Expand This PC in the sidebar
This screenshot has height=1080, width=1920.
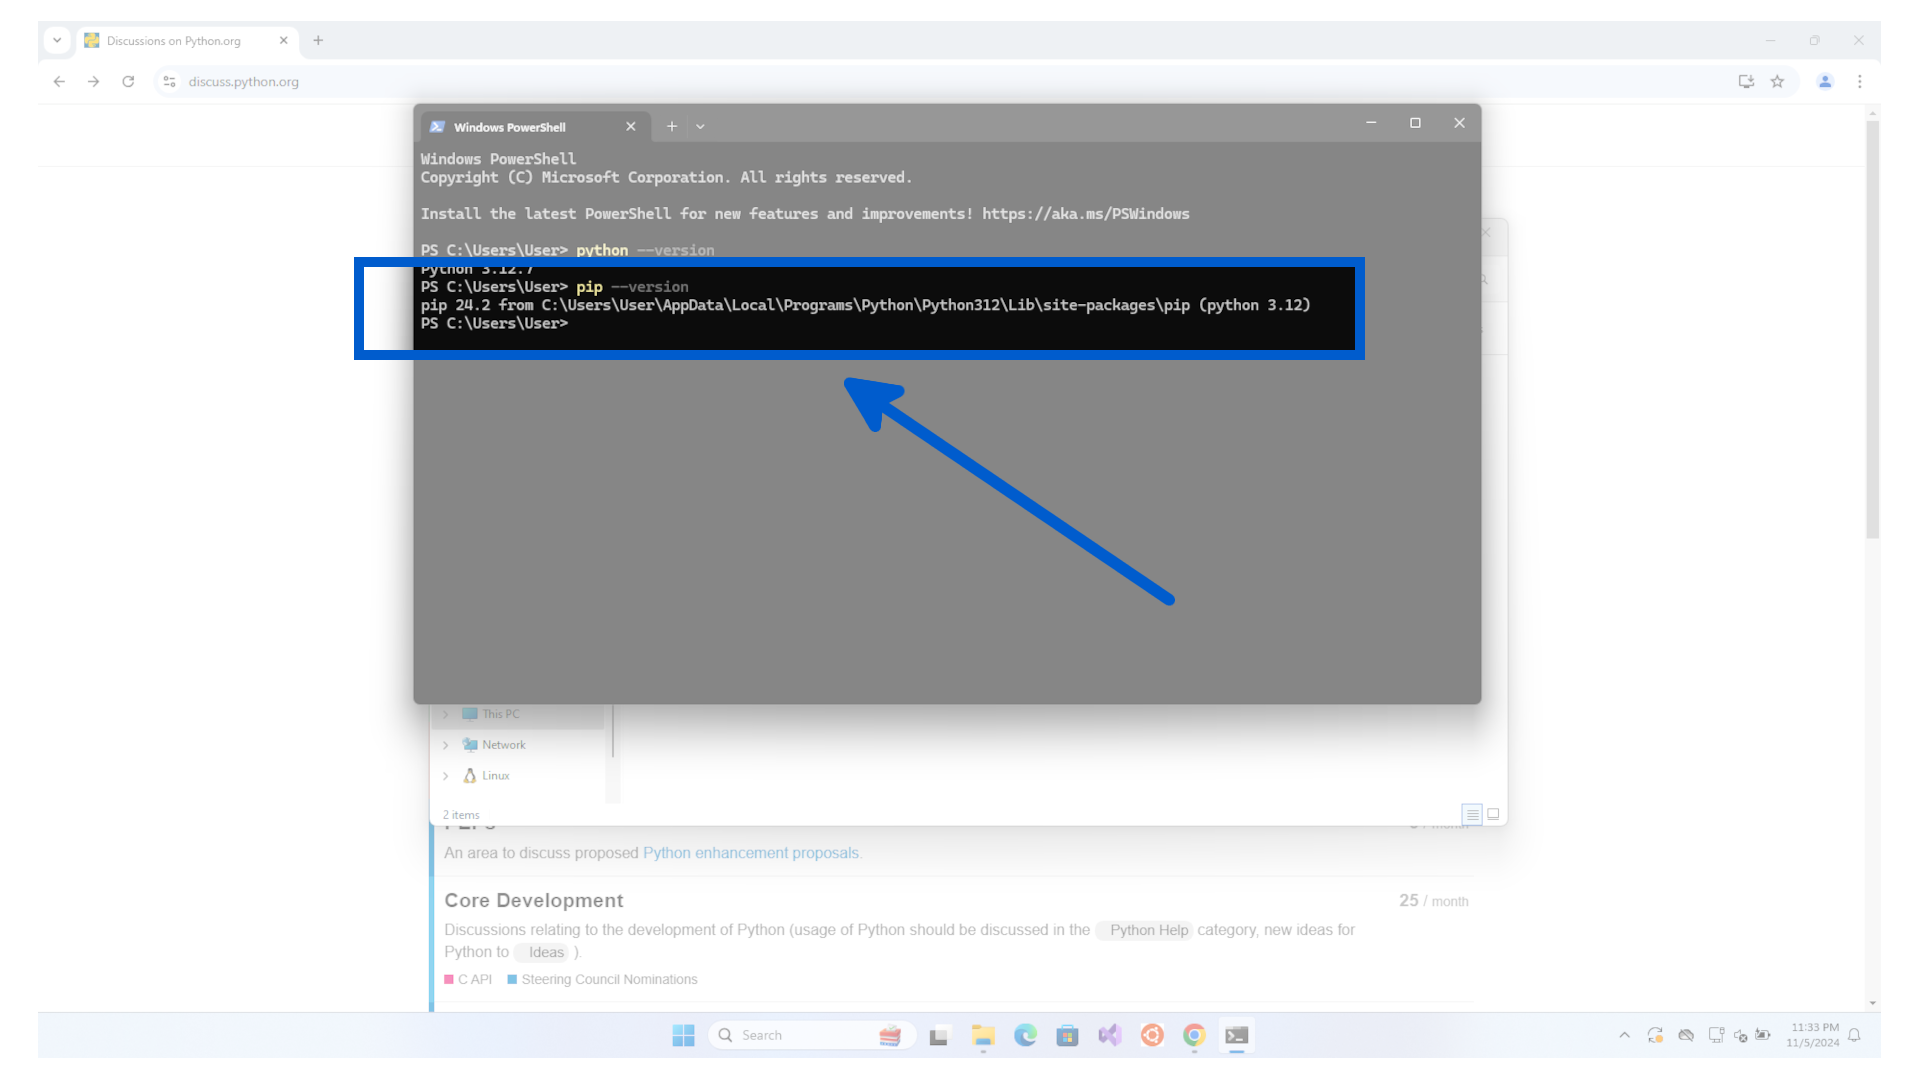pyautogui.click(x=448, y=713)
